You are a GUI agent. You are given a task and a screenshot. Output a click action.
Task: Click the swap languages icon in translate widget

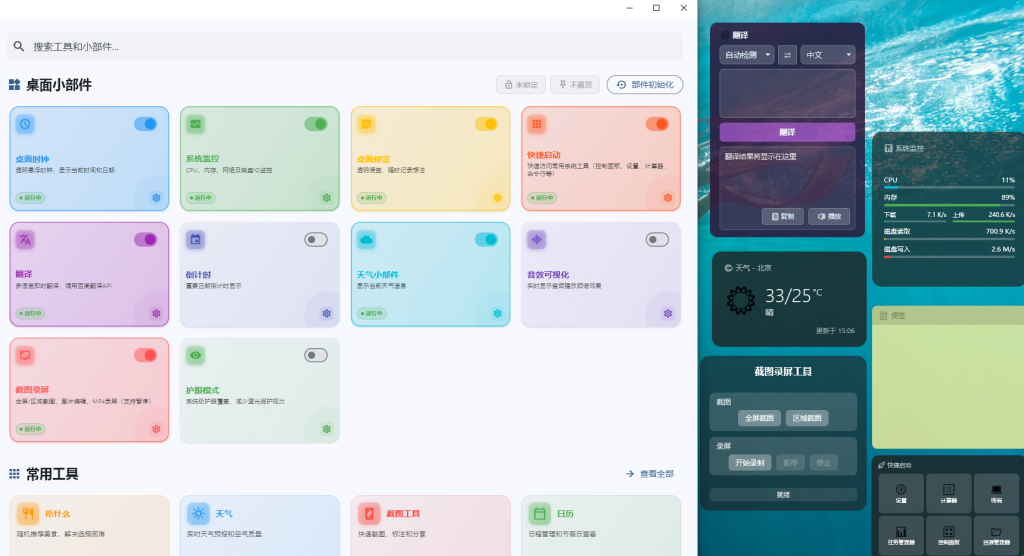pyautogui.click(x=787, y=56)
